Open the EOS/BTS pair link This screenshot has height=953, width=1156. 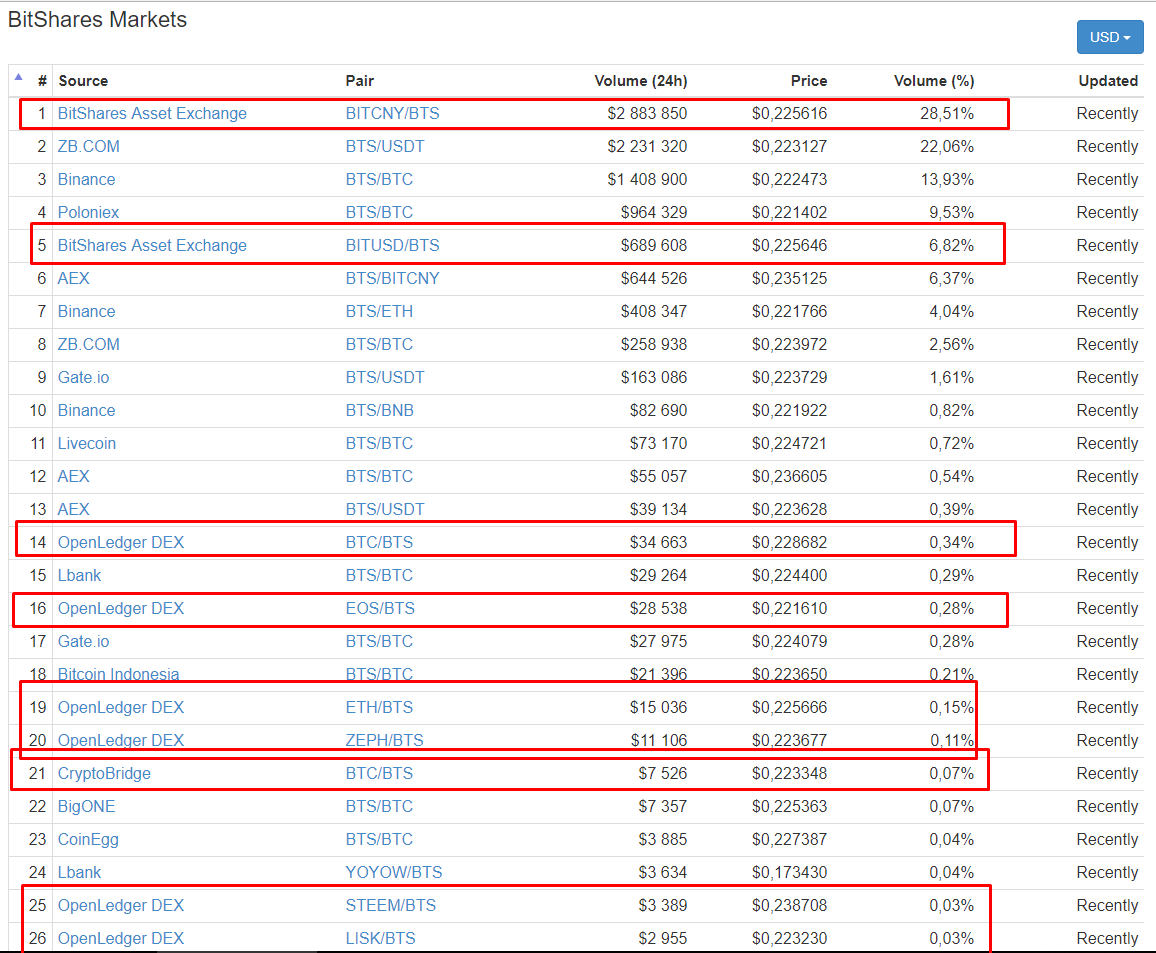pos(379,608)
